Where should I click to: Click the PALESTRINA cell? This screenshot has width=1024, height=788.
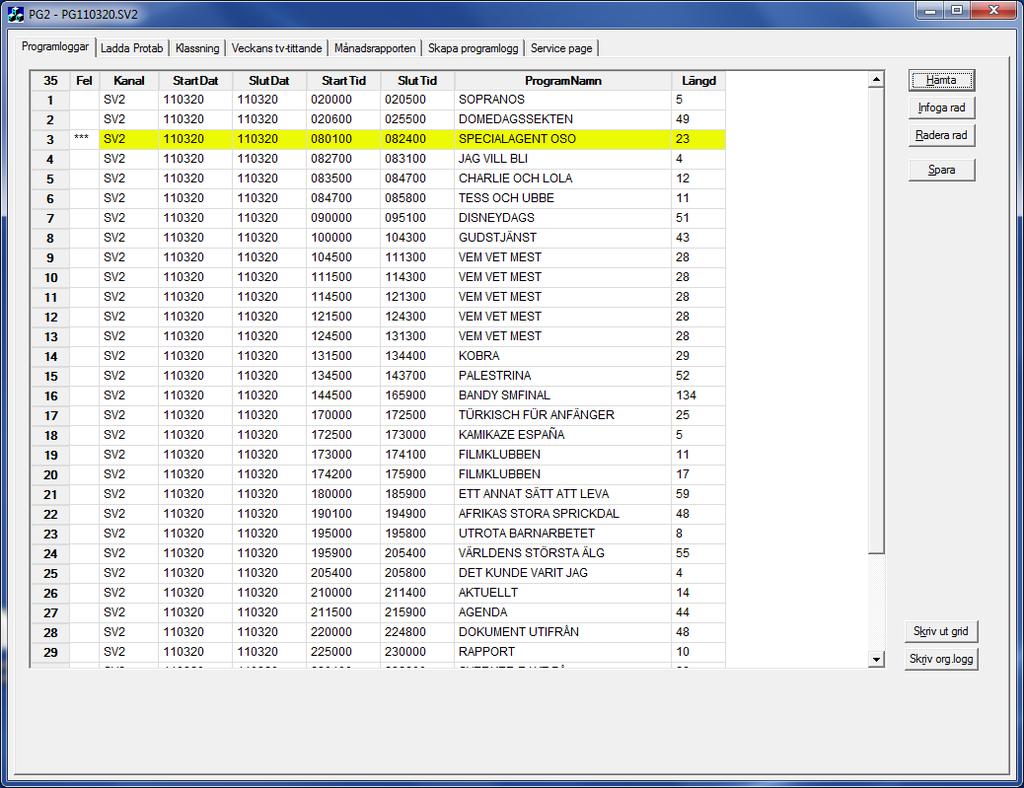pos(563,376)
